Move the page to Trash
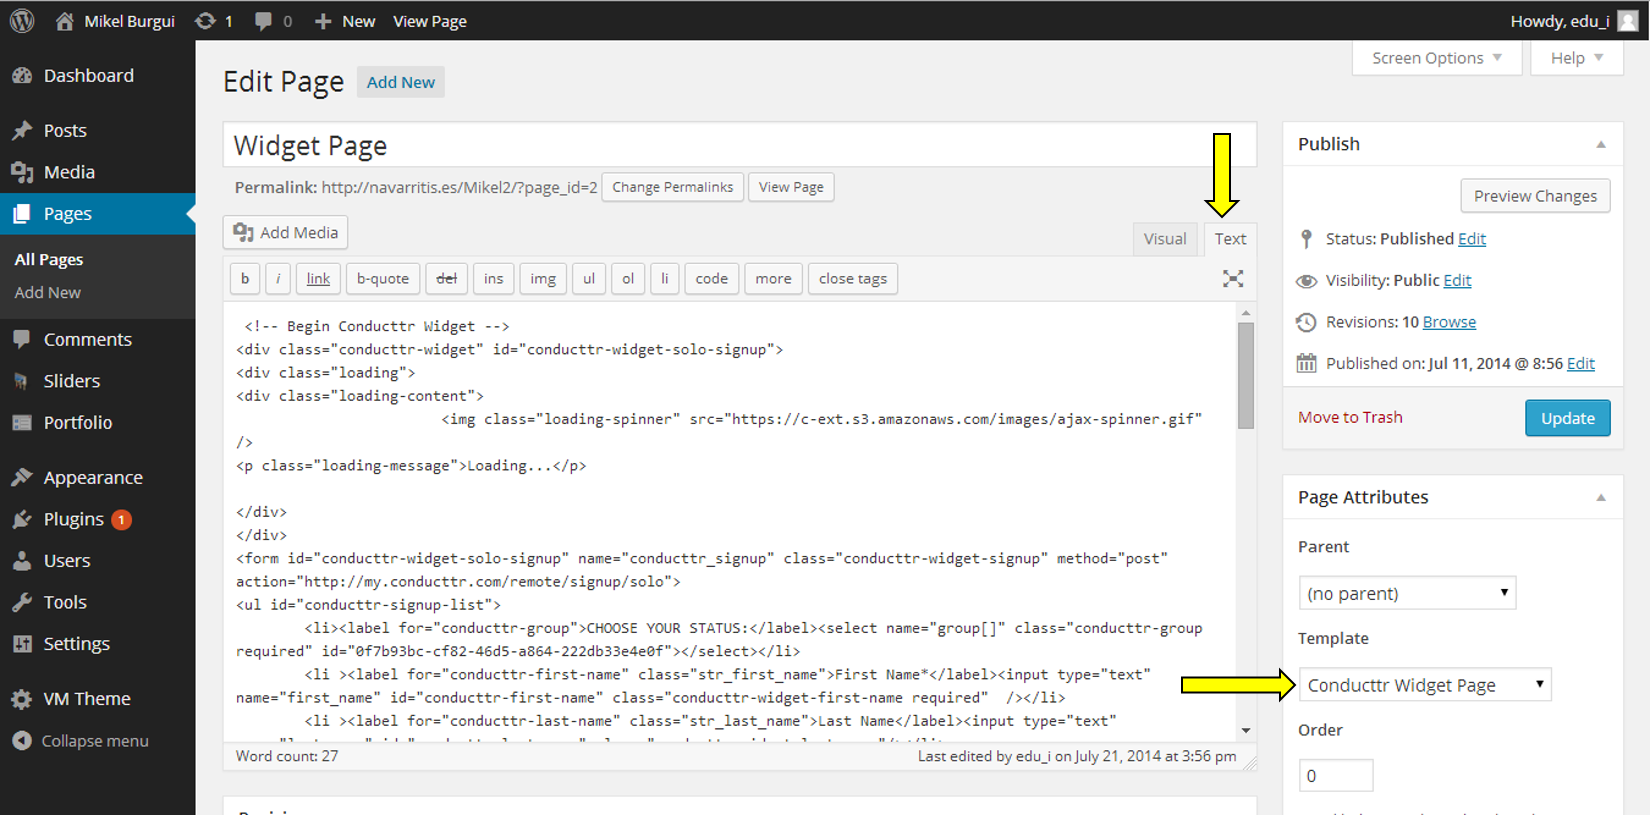The height and width of the screenshot is (815, 1650). click(x=1350, y=417)
